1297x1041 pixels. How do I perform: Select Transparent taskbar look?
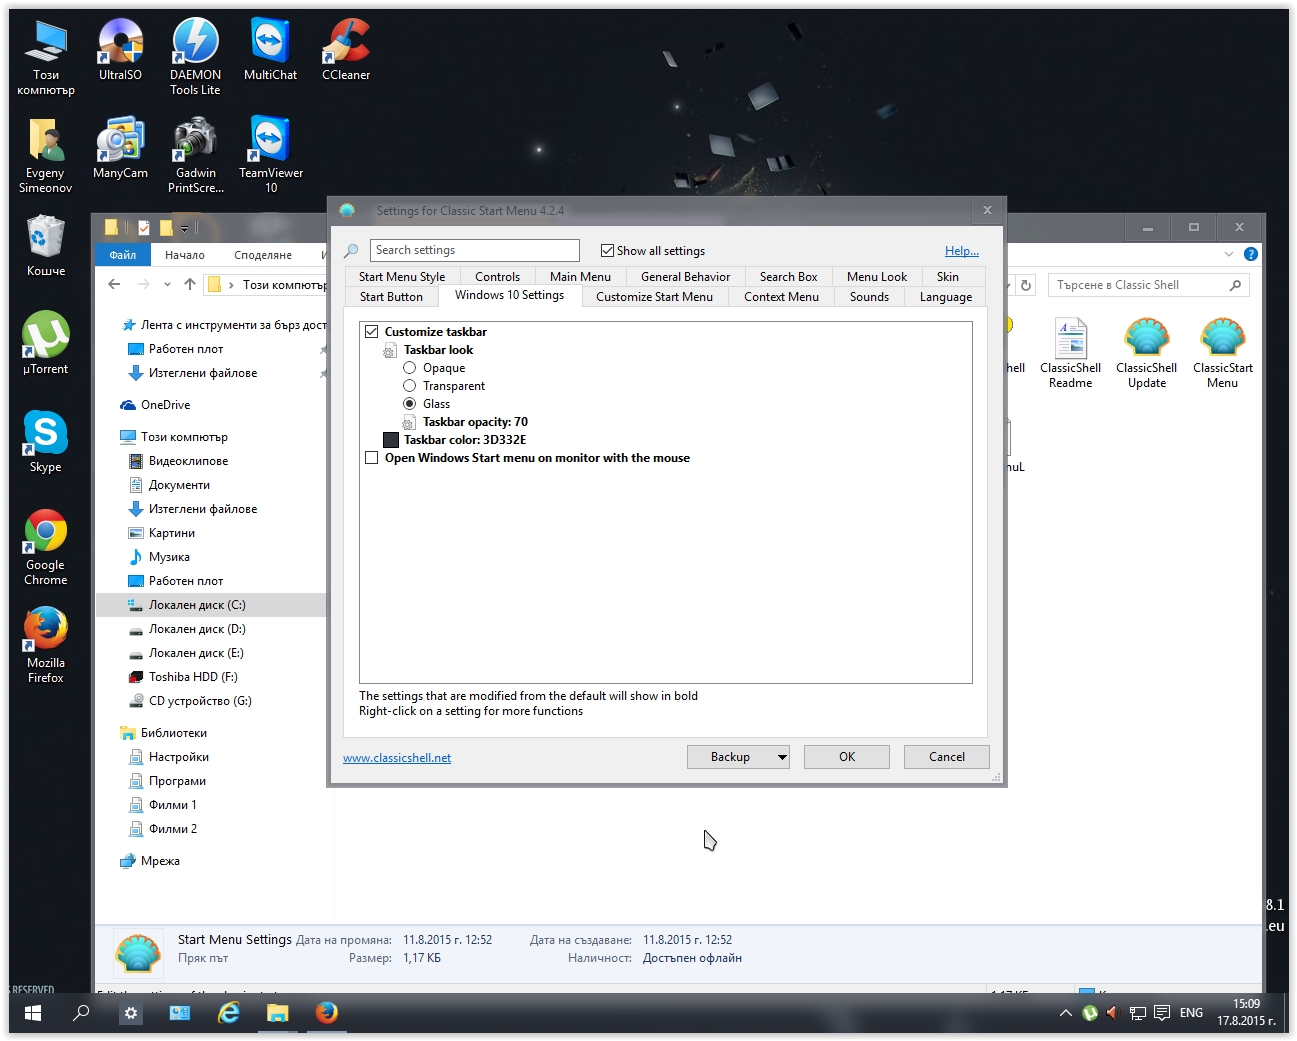coord(409,386)
